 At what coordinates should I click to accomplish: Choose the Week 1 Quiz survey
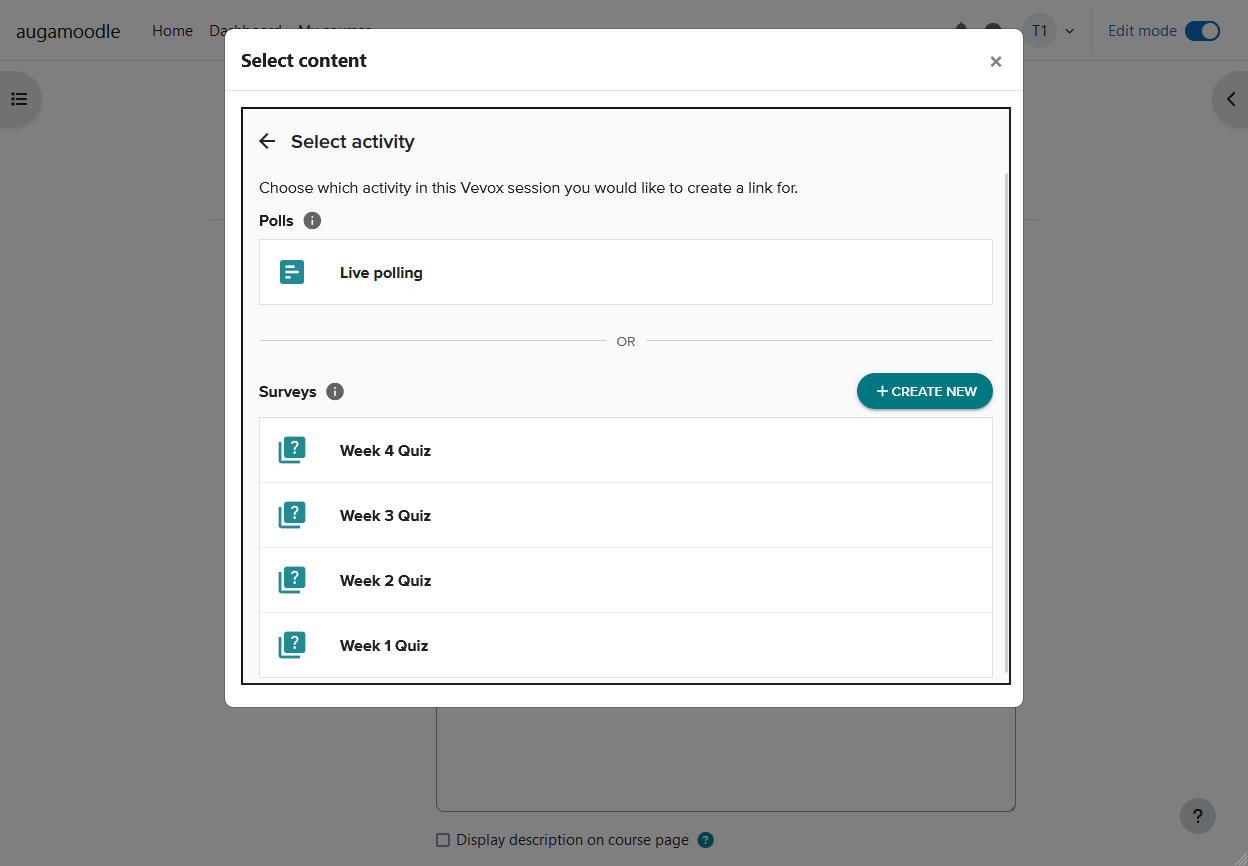click(384, 646)
